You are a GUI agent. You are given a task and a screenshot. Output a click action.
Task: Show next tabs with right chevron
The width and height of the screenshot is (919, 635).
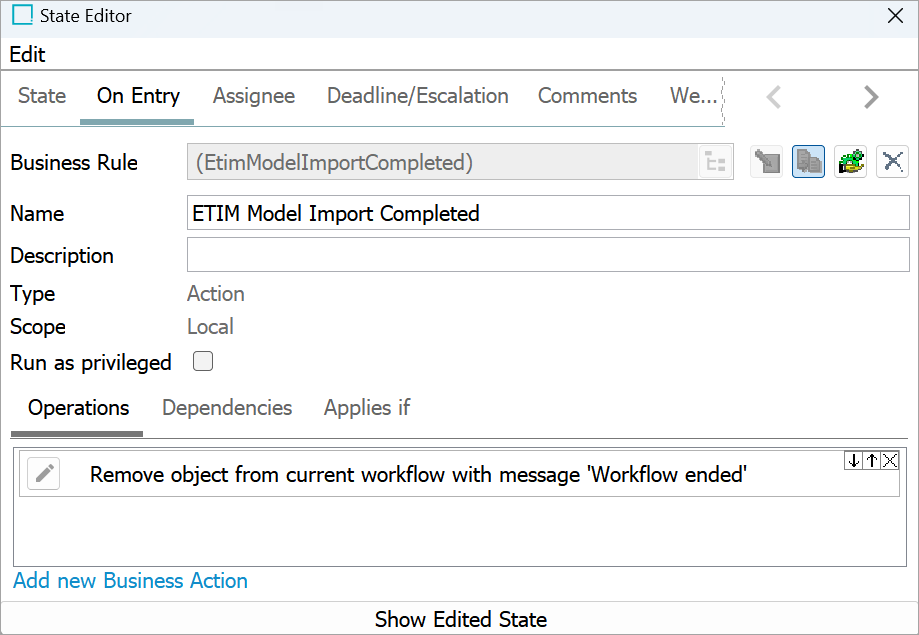coord(871,97)
